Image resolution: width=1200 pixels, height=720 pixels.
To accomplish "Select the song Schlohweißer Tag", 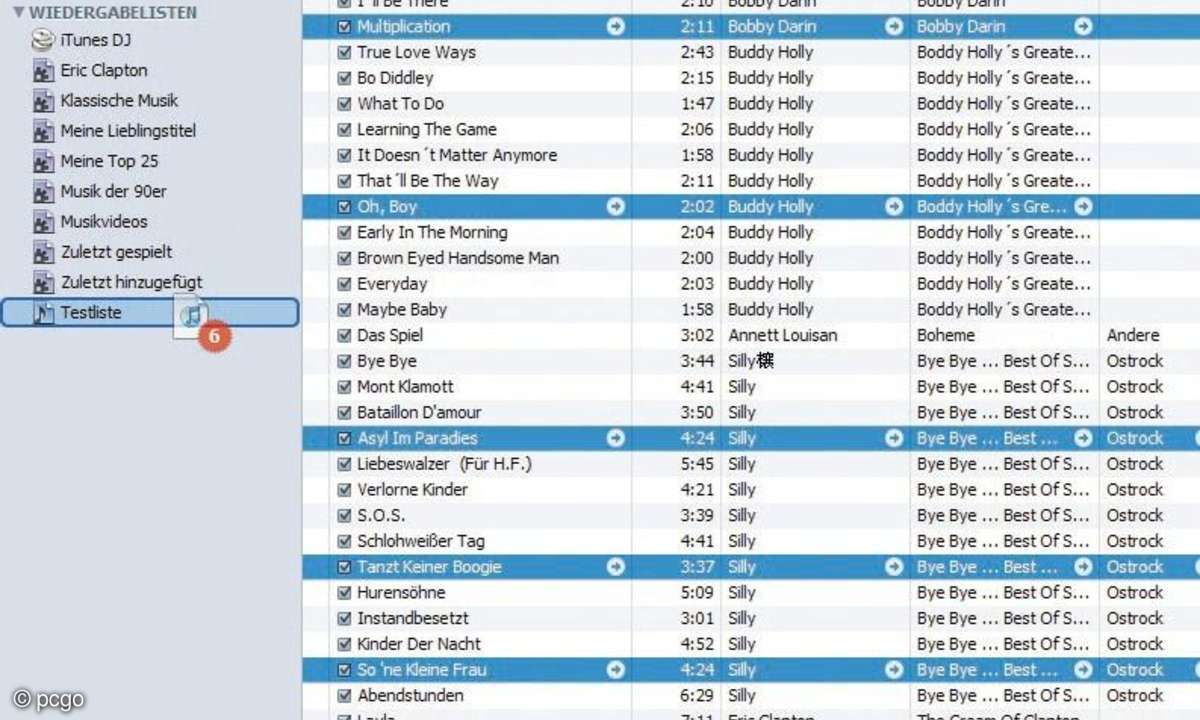I will [421, 542].
